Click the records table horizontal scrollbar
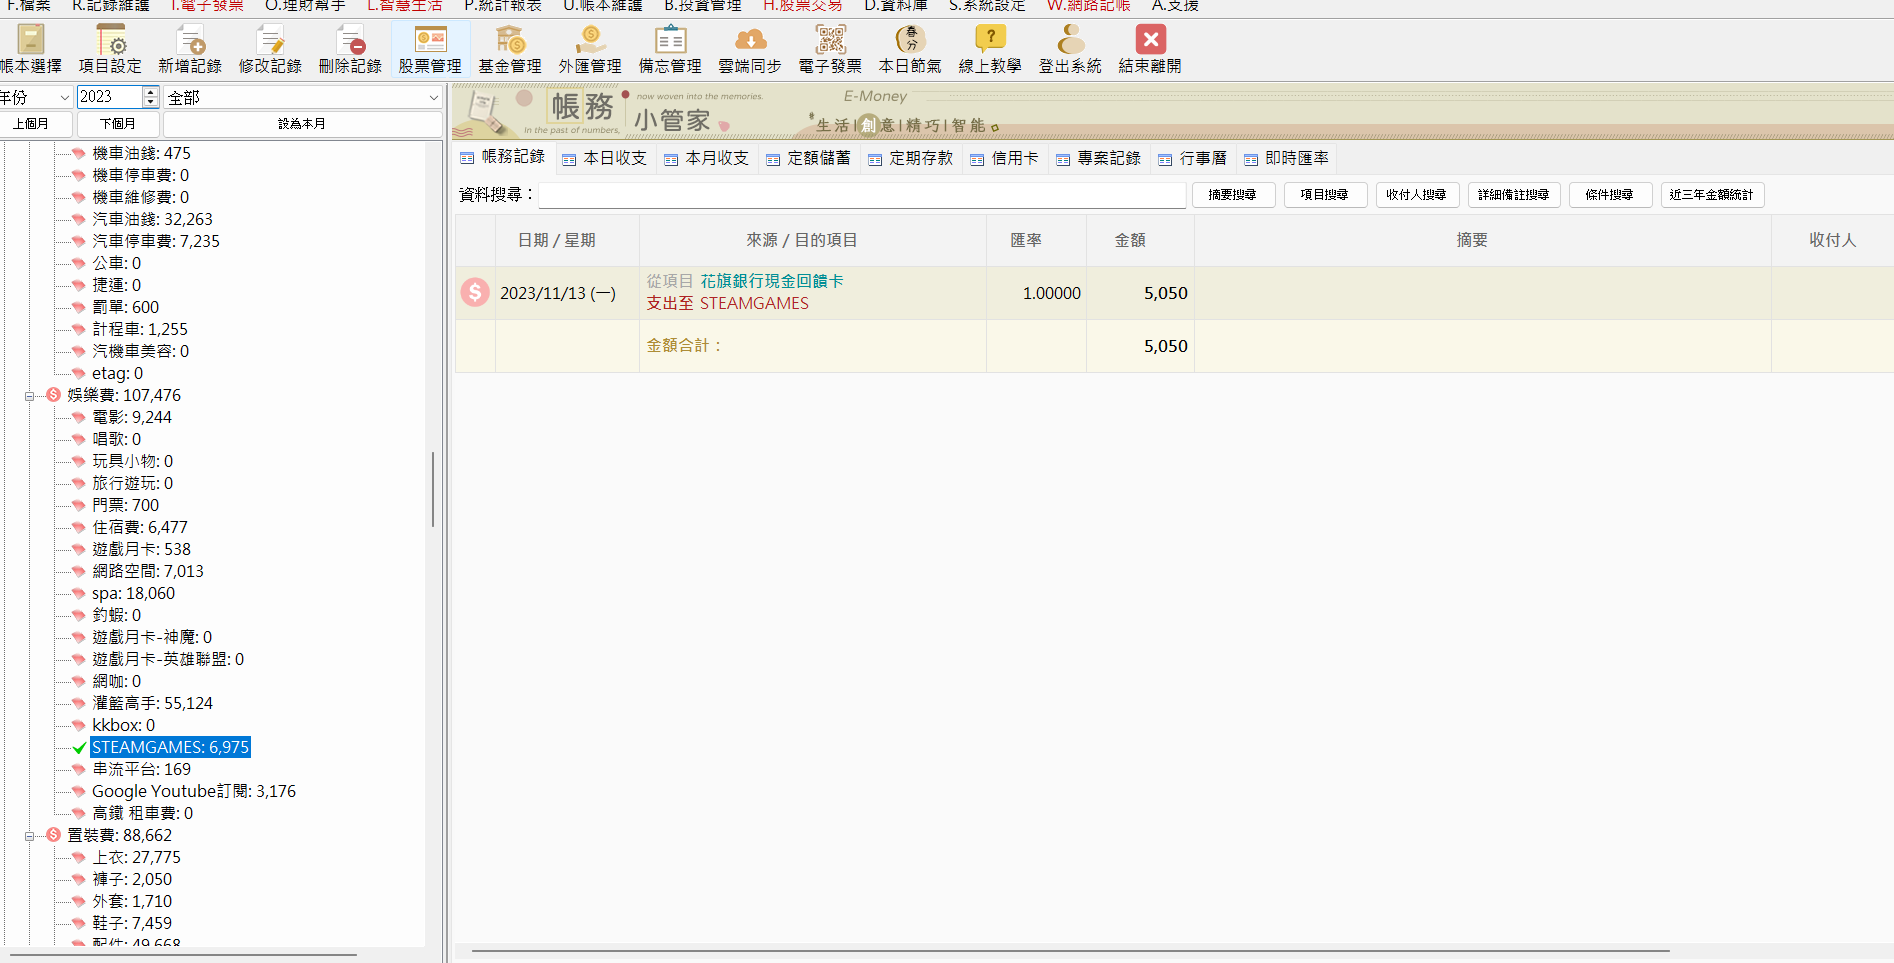This screenshot has height=963, width=1894. [x=1070, y=951]
